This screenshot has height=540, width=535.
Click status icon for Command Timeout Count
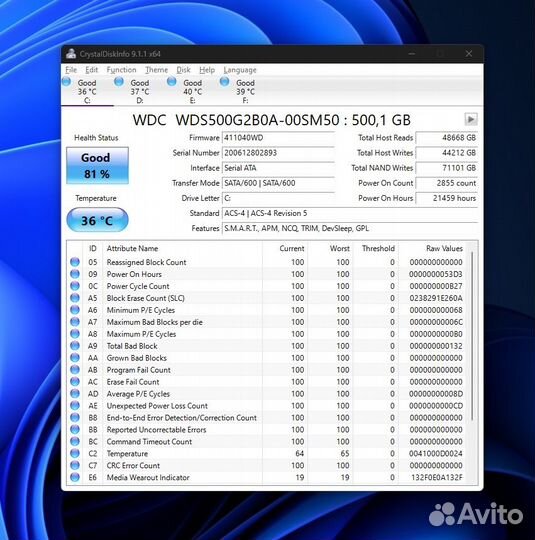point(75,442)
